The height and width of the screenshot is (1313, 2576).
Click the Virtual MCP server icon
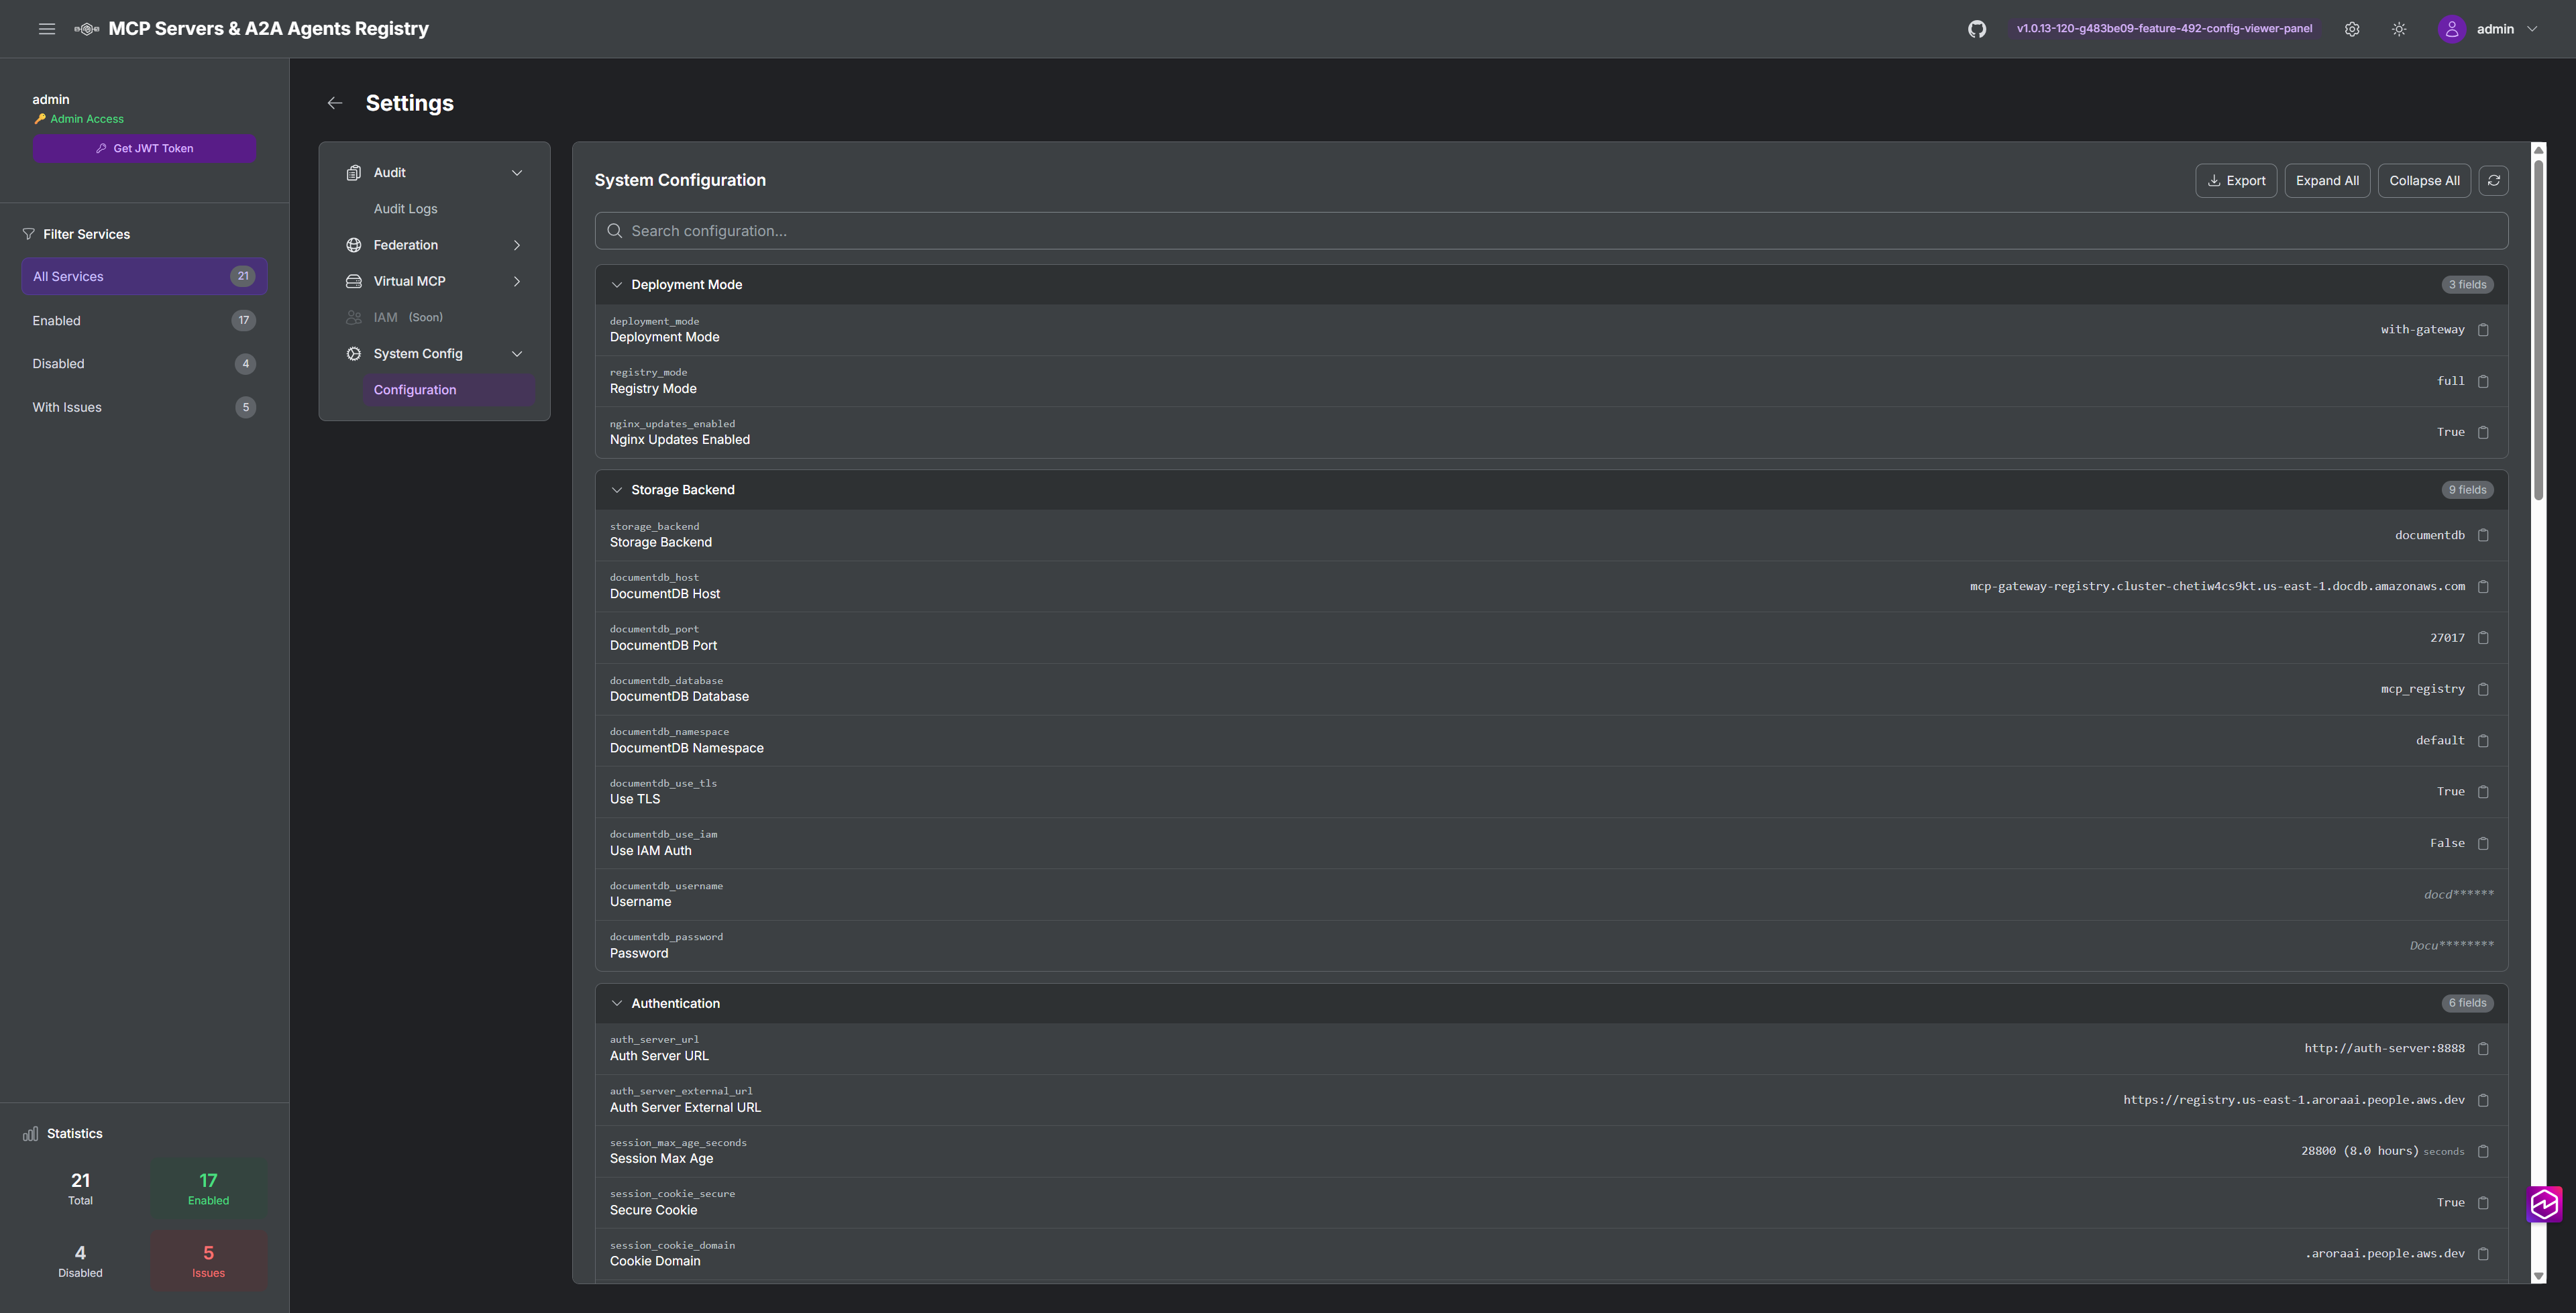(x=353, y=281)
